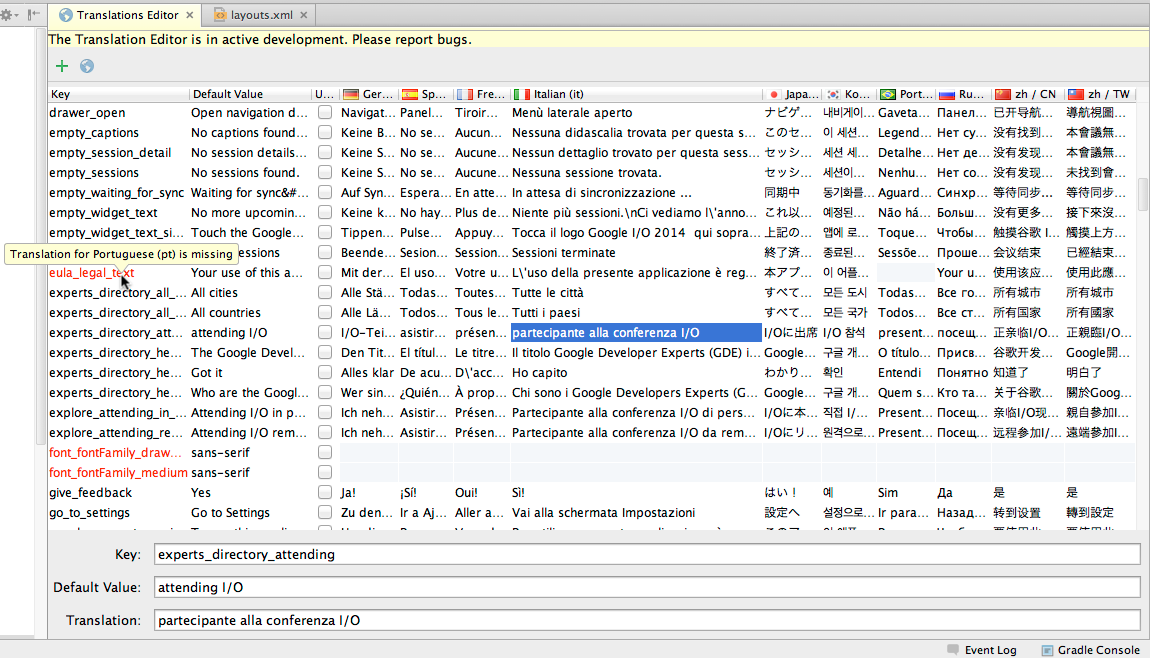Click the Portuguese flag column header

[x=906, y=94]
